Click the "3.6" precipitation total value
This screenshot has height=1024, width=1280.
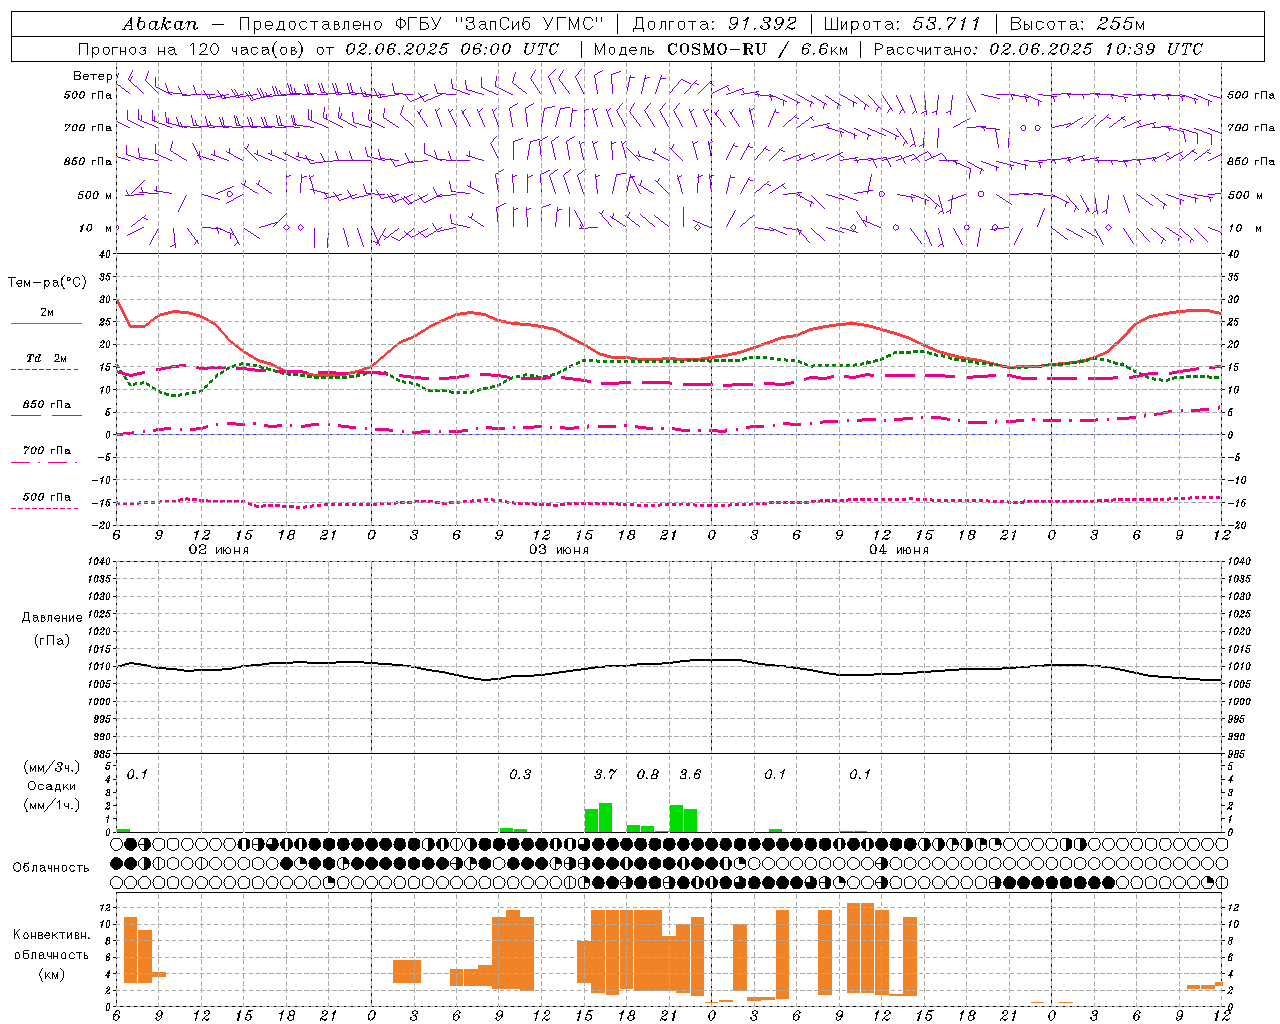pyautogui.click(x=690, y=774)
